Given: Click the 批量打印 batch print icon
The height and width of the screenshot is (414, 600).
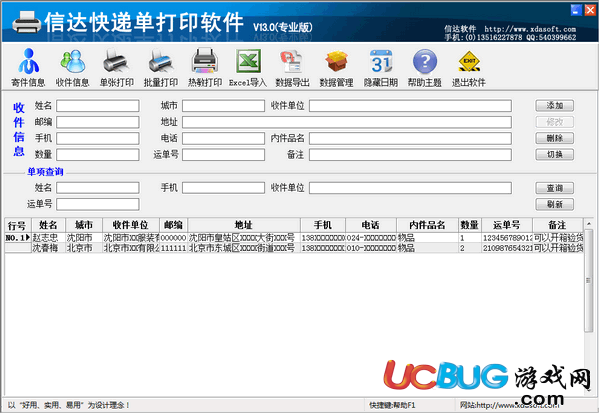Looking at the screenshot, I should tap(161, 67).
